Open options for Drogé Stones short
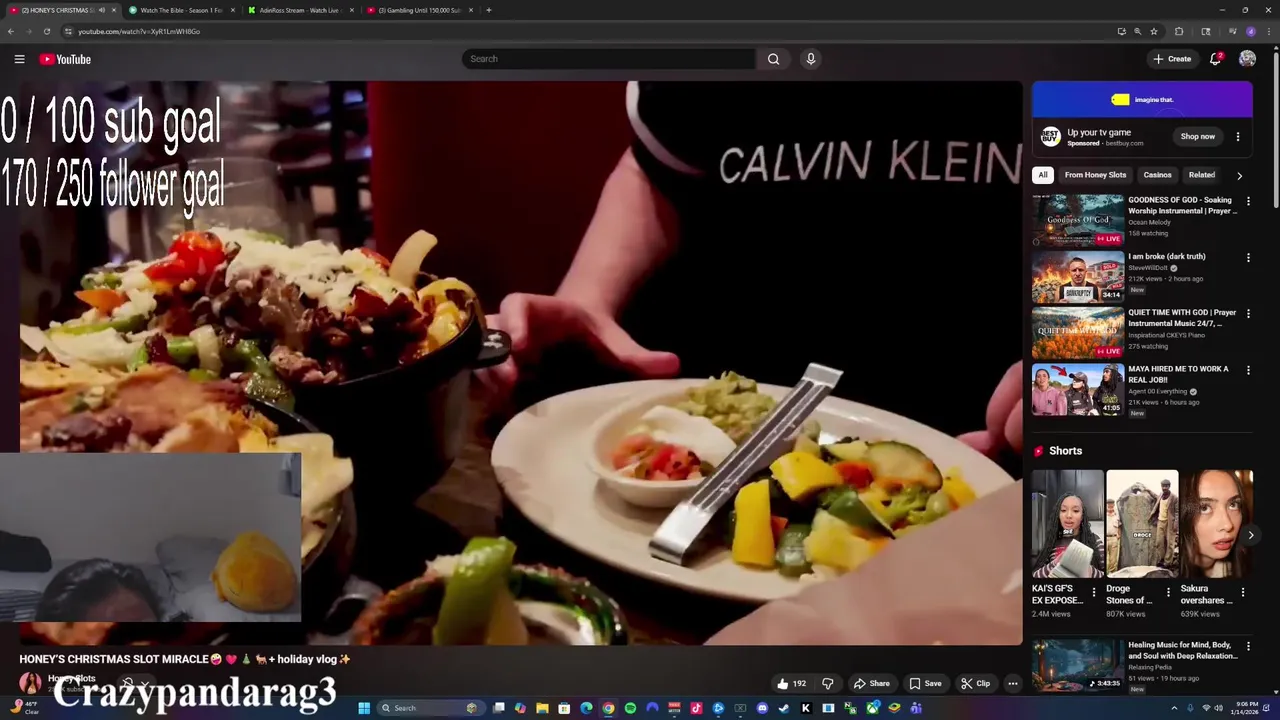 1168,592
